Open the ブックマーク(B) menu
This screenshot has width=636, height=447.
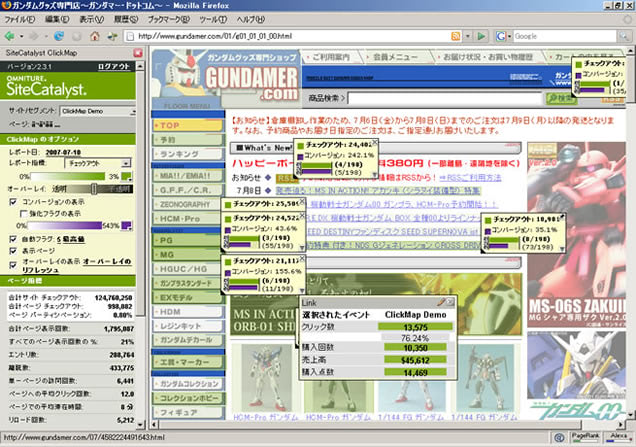[168, 19]
